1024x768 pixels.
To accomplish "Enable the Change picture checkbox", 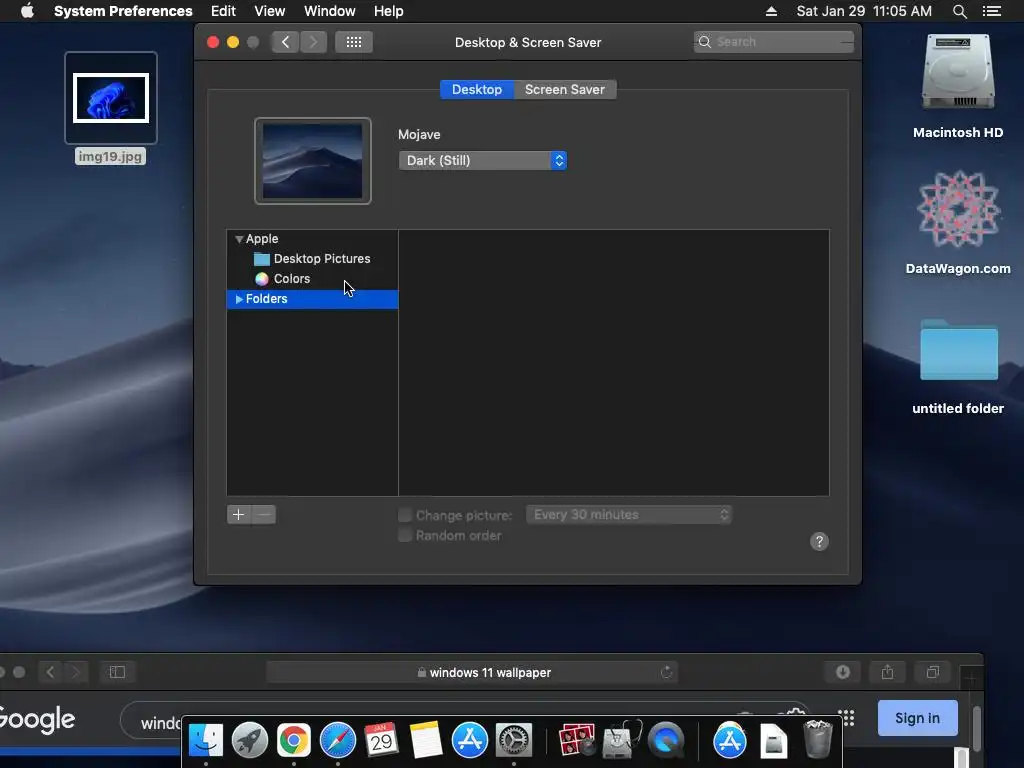I will tap(405, 515).
